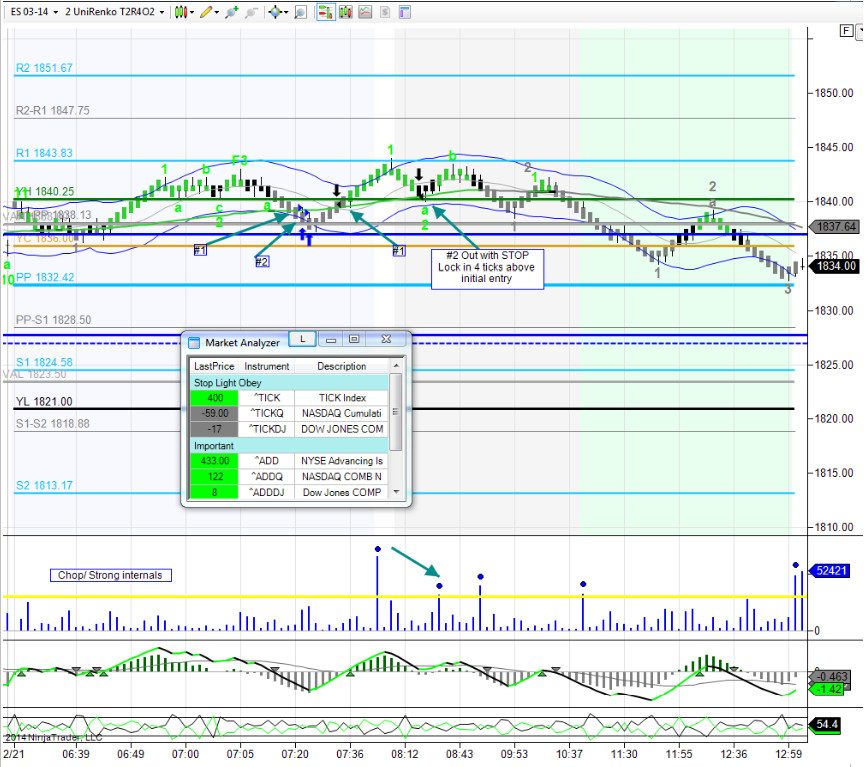
Task: Click the ^TICK instrument cell
Action: (266, 398)
